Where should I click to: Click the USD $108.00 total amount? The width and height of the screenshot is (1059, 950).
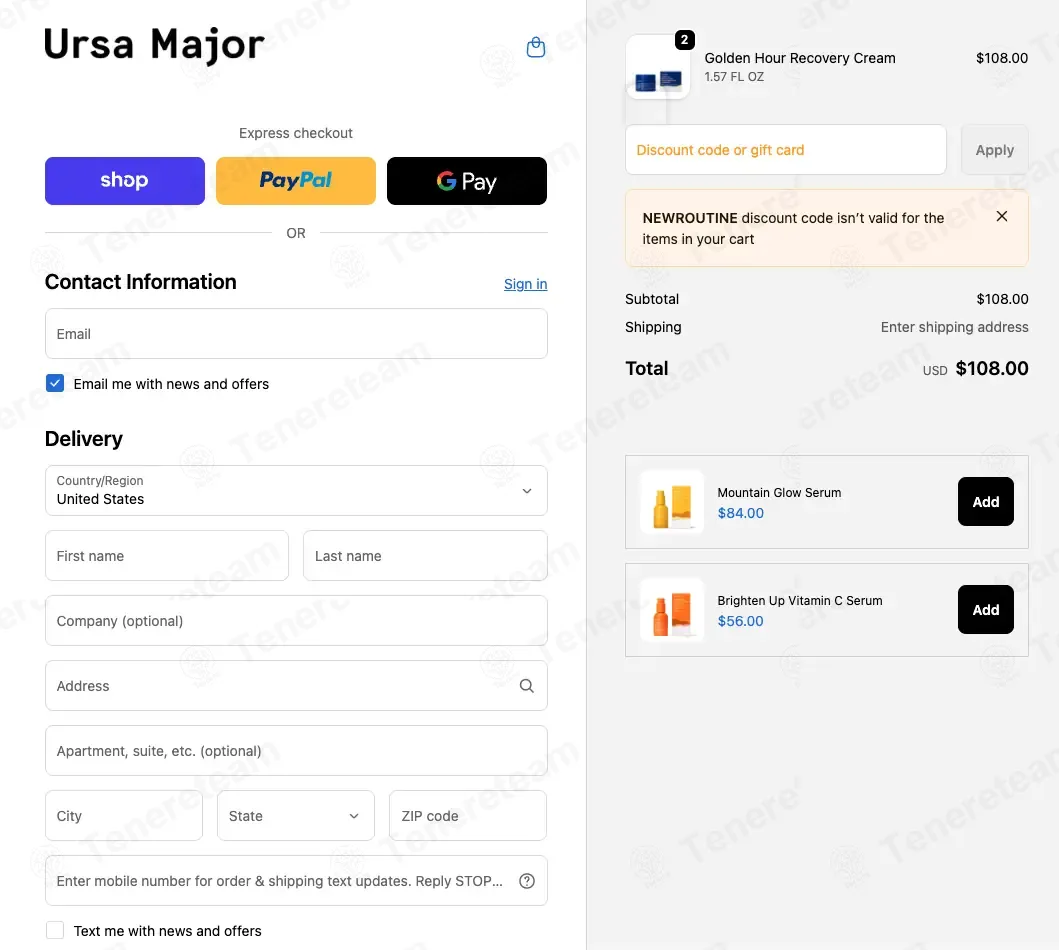pos(975,369)
